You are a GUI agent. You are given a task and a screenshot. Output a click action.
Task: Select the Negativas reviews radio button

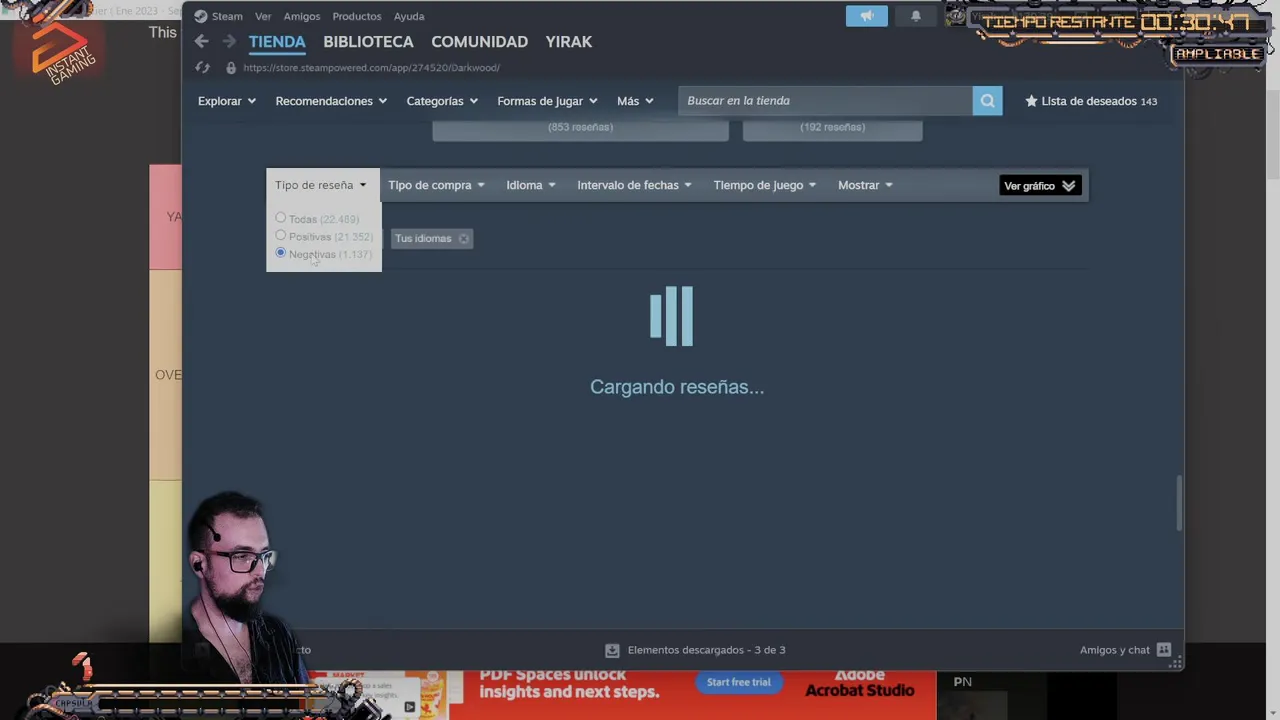tap(281, 253)
